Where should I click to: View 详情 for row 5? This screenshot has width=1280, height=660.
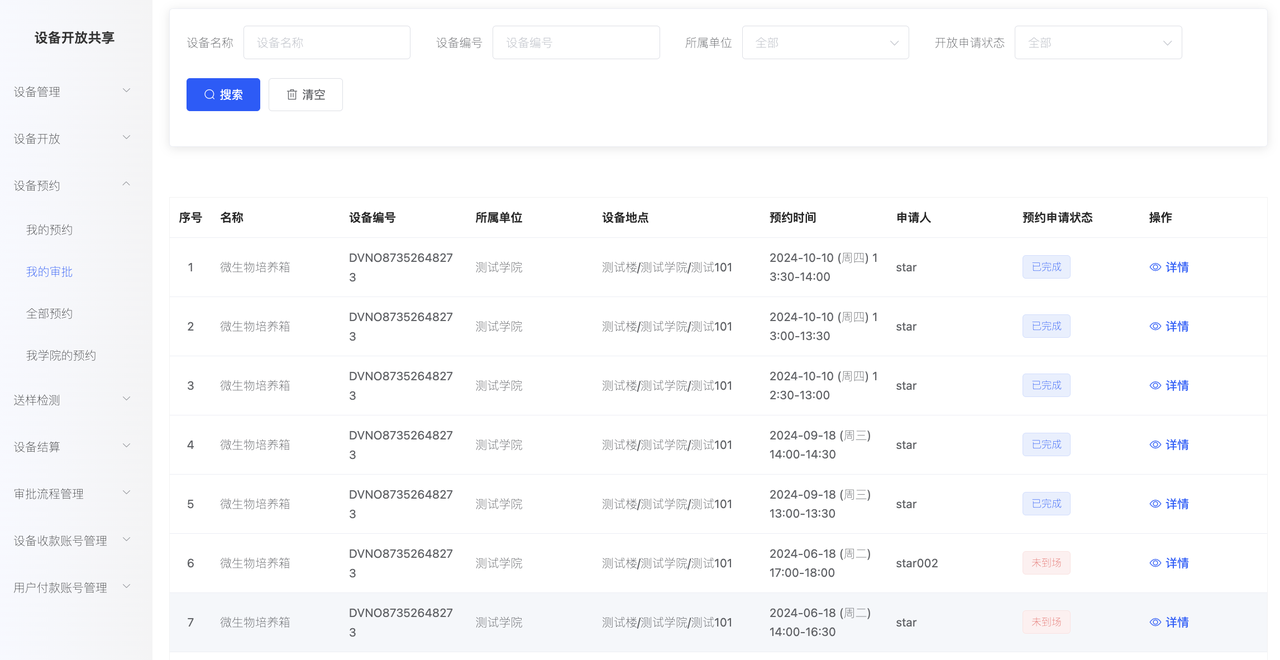pyautogui.click(x=1169, y=503)
